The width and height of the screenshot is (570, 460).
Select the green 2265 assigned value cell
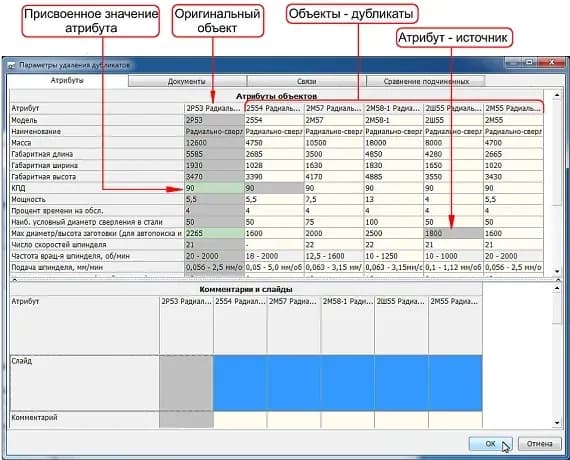[214, 233]
